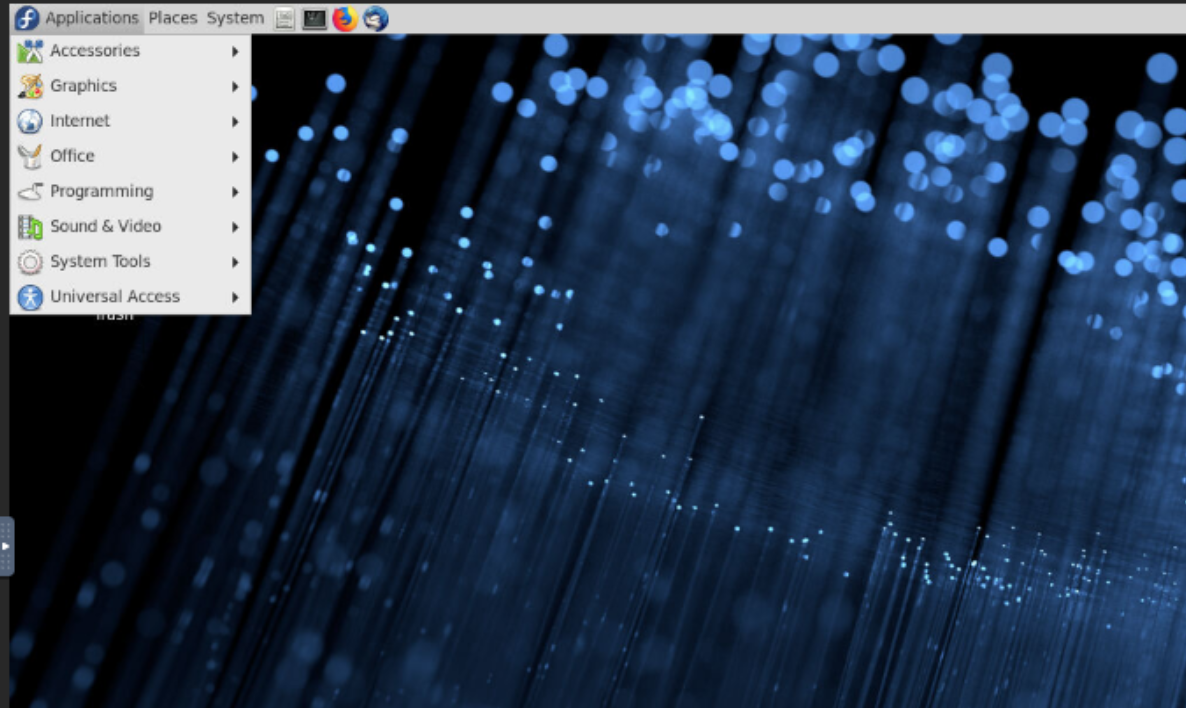
Task: Choose the System Tools entry label
Action: click(100, 261)
